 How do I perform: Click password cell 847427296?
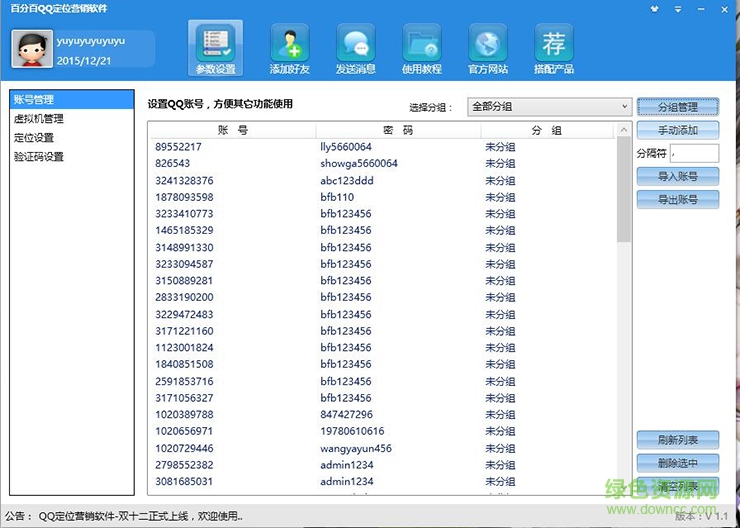[x=346, y=415]
